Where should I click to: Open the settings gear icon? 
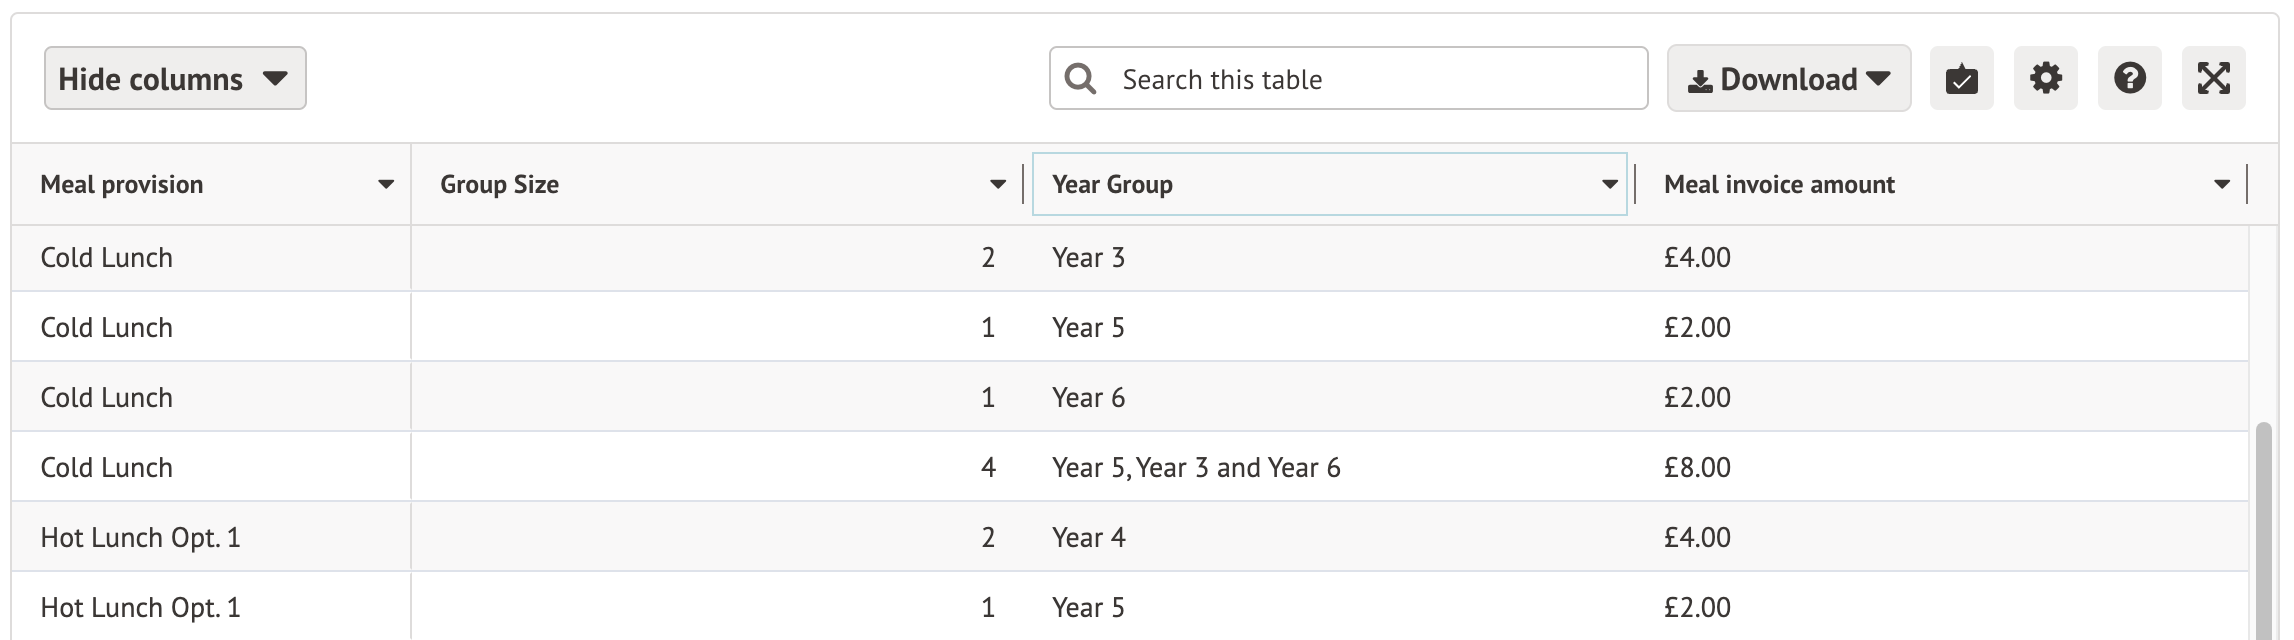tap(2045, 78)
